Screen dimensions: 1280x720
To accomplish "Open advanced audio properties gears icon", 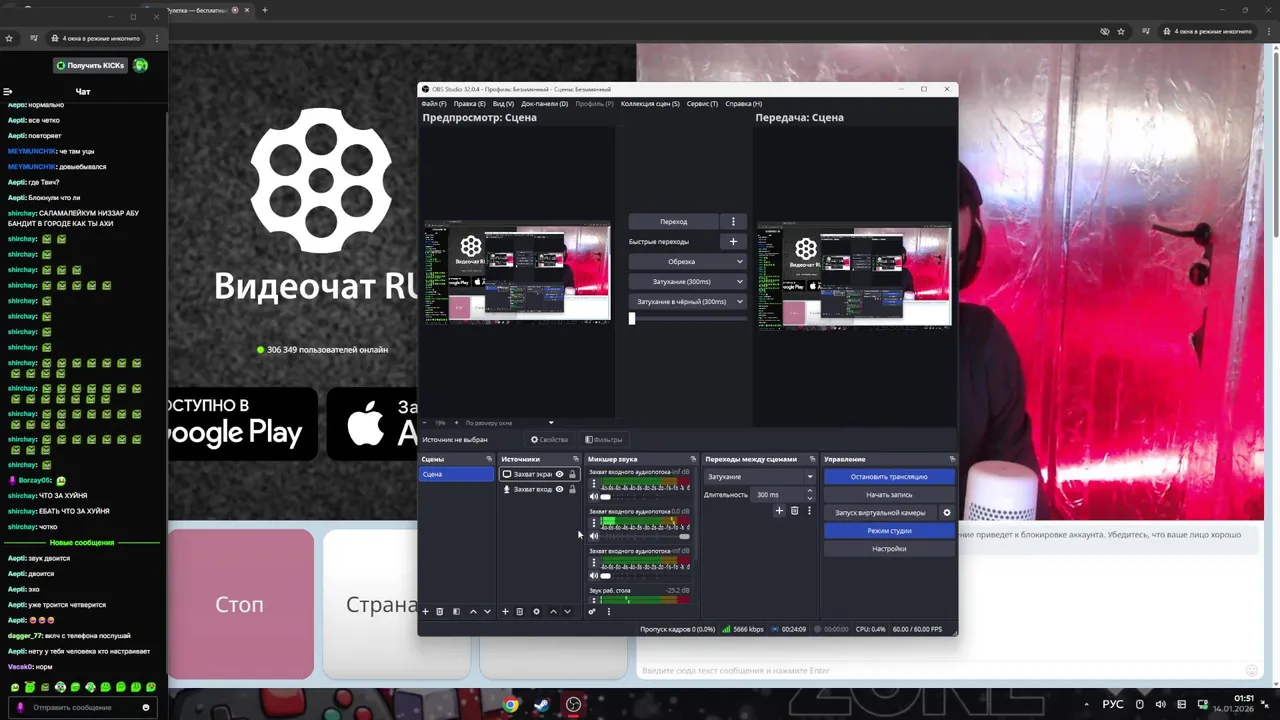I will (592, 611).
